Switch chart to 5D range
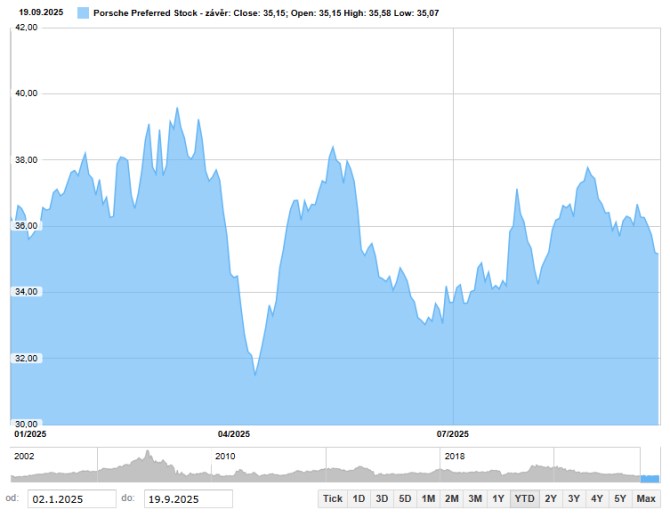This screenshot has width=670, height=526. [405, 499]
